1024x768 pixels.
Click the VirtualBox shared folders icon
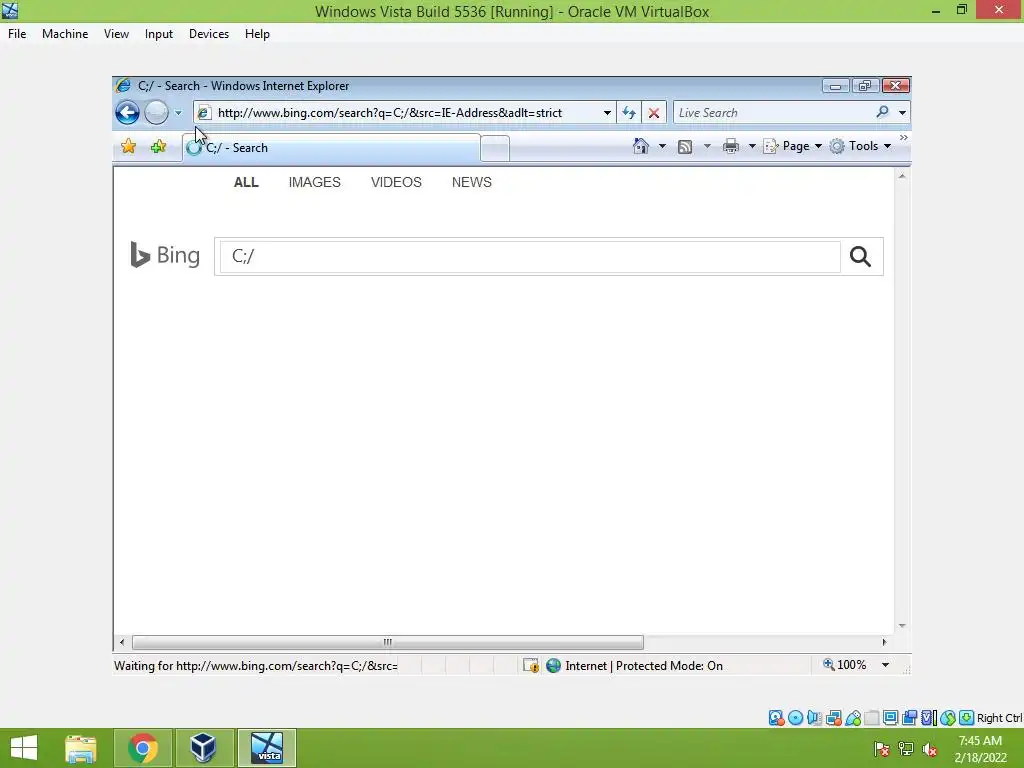(x=872, y=718)
